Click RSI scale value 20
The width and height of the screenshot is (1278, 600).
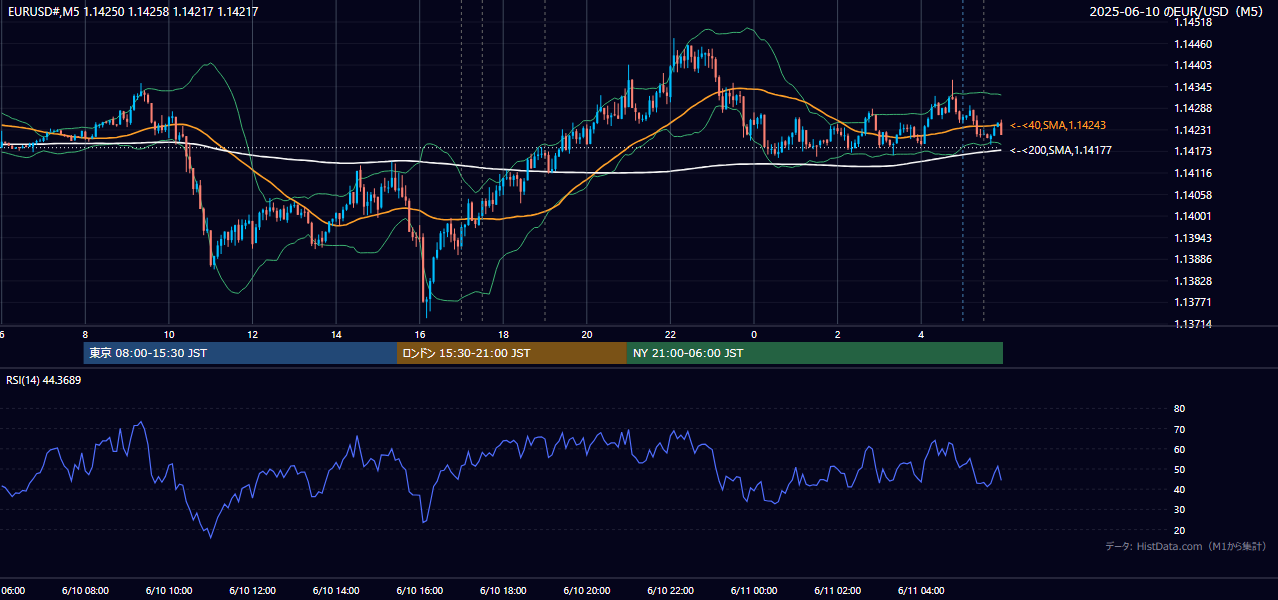click(1179, 530)
